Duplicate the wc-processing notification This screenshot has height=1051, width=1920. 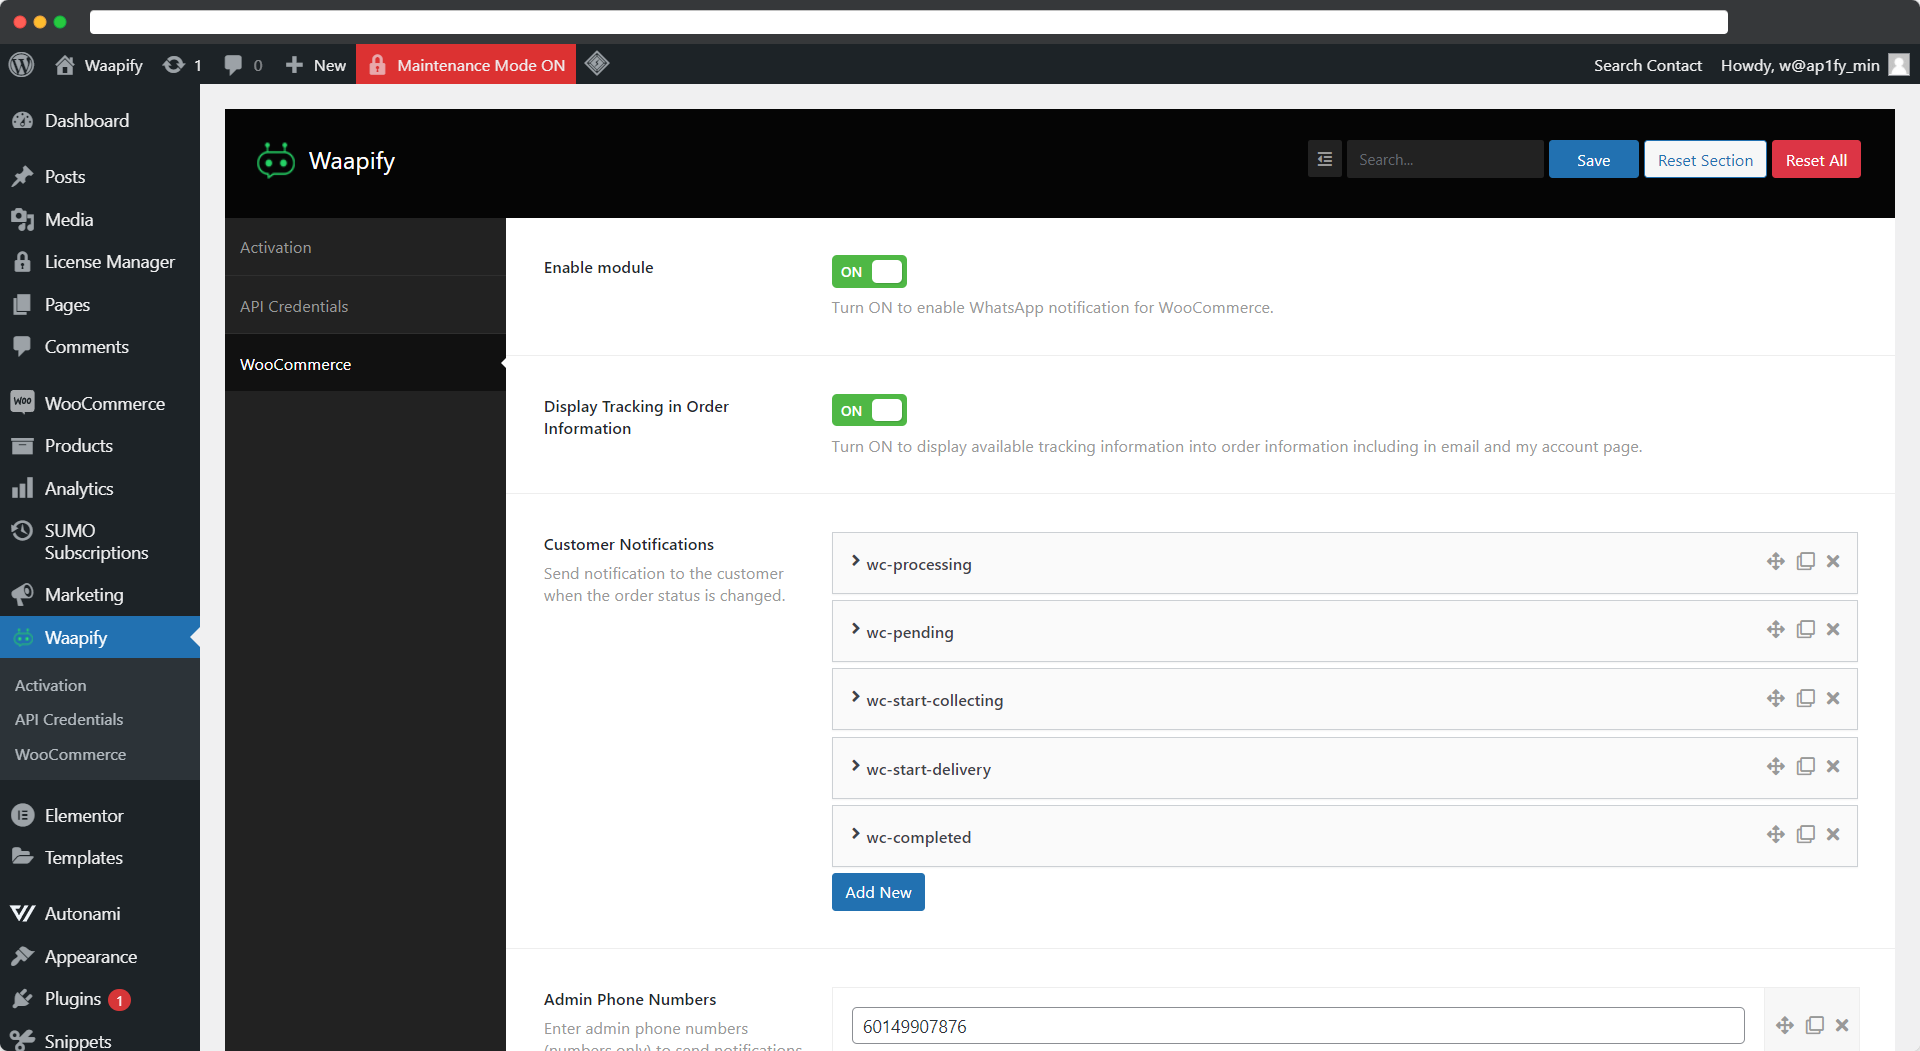1806,562
